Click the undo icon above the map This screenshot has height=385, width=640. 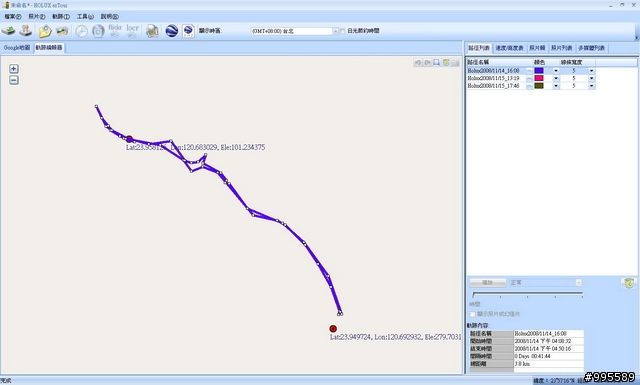[418, 62]
